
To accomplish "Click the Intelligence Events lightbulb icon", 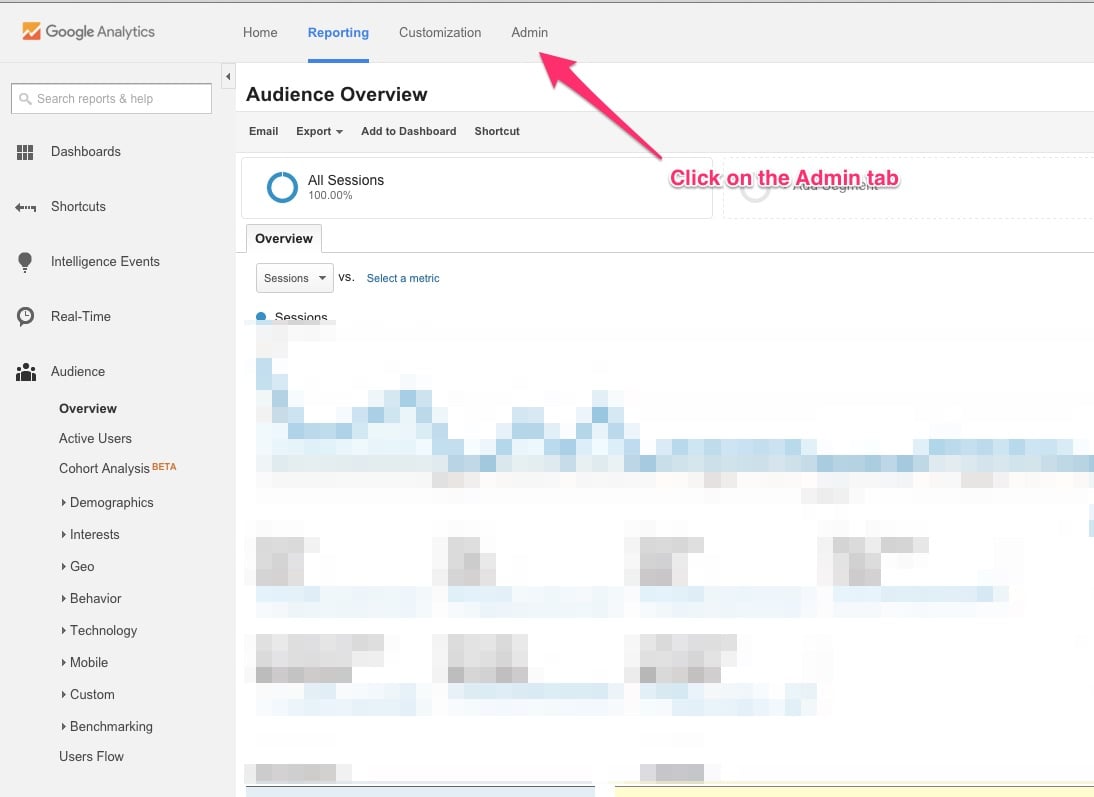I will click(x=25, y=262).
